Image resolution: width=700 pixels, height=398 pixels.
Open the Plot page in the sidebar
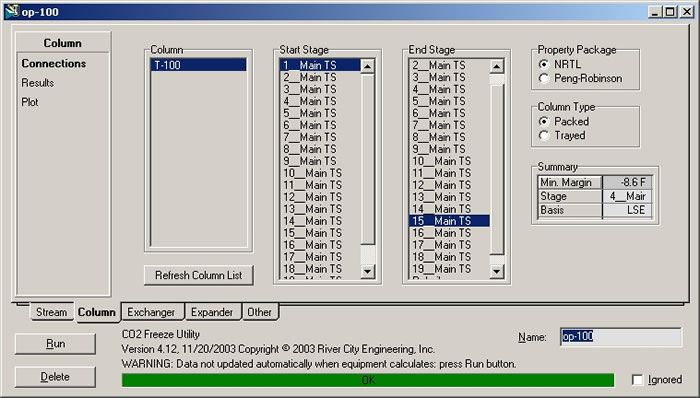[30, 102]
